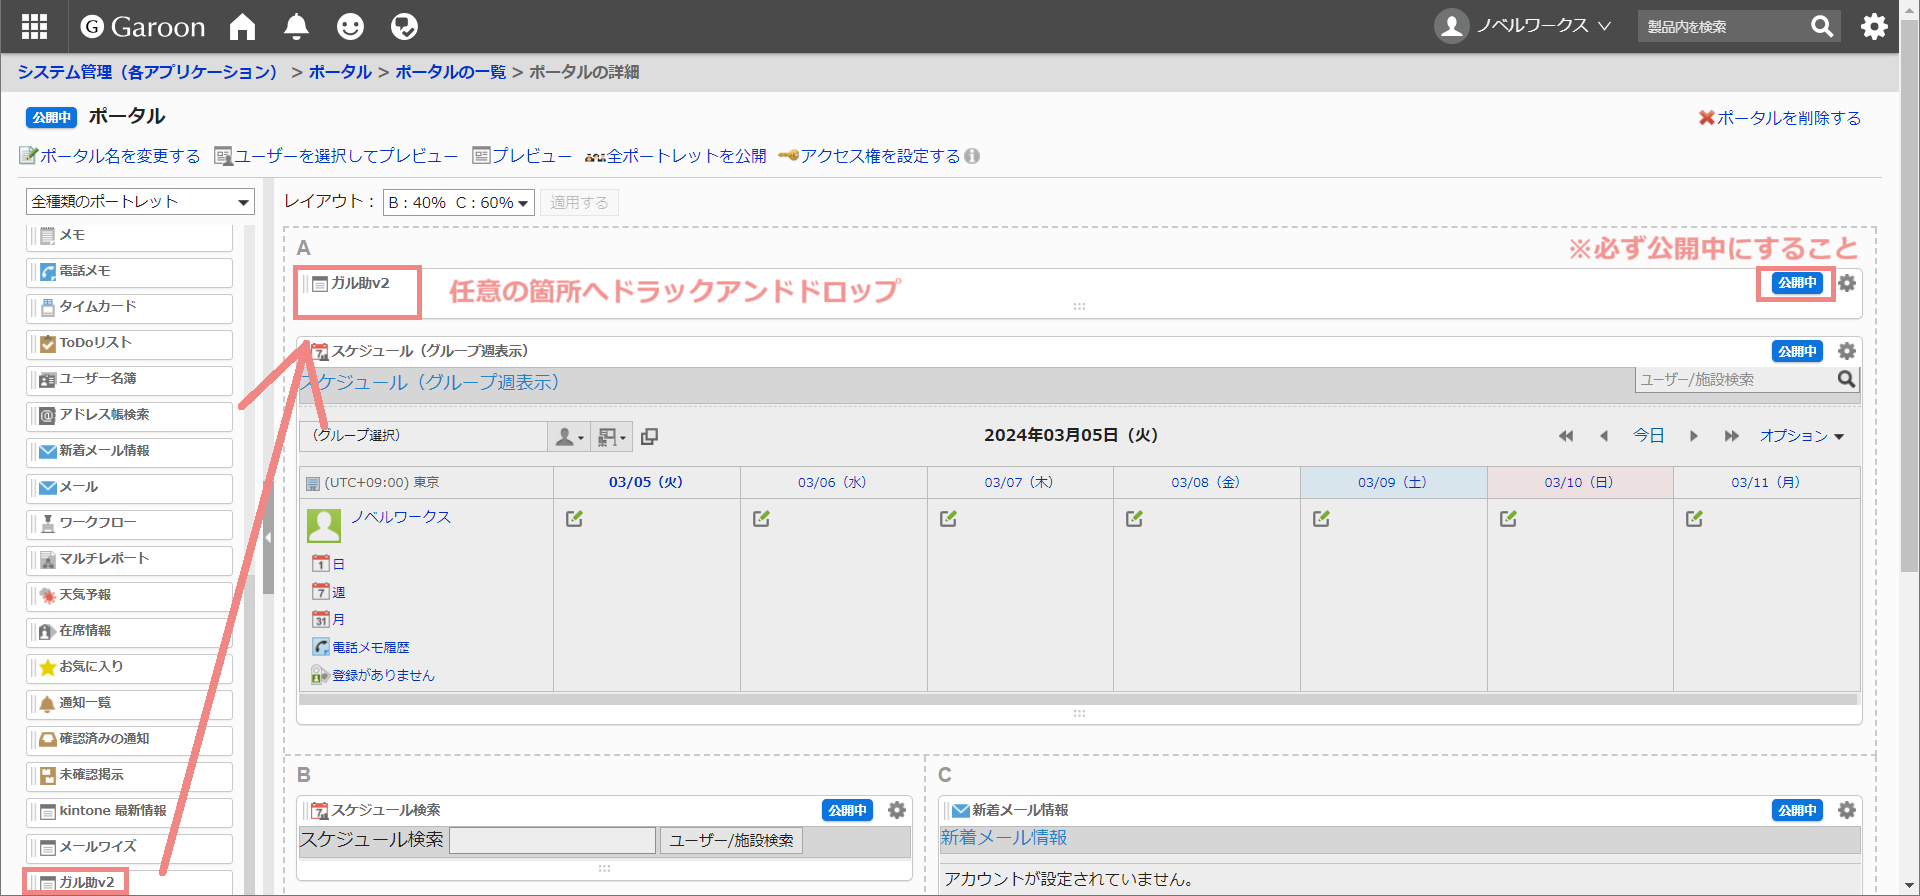Image resolution: width=1920 pixels, height=896 pixels.
Task: Go to next day arrow
Action: coord(1693,436)
